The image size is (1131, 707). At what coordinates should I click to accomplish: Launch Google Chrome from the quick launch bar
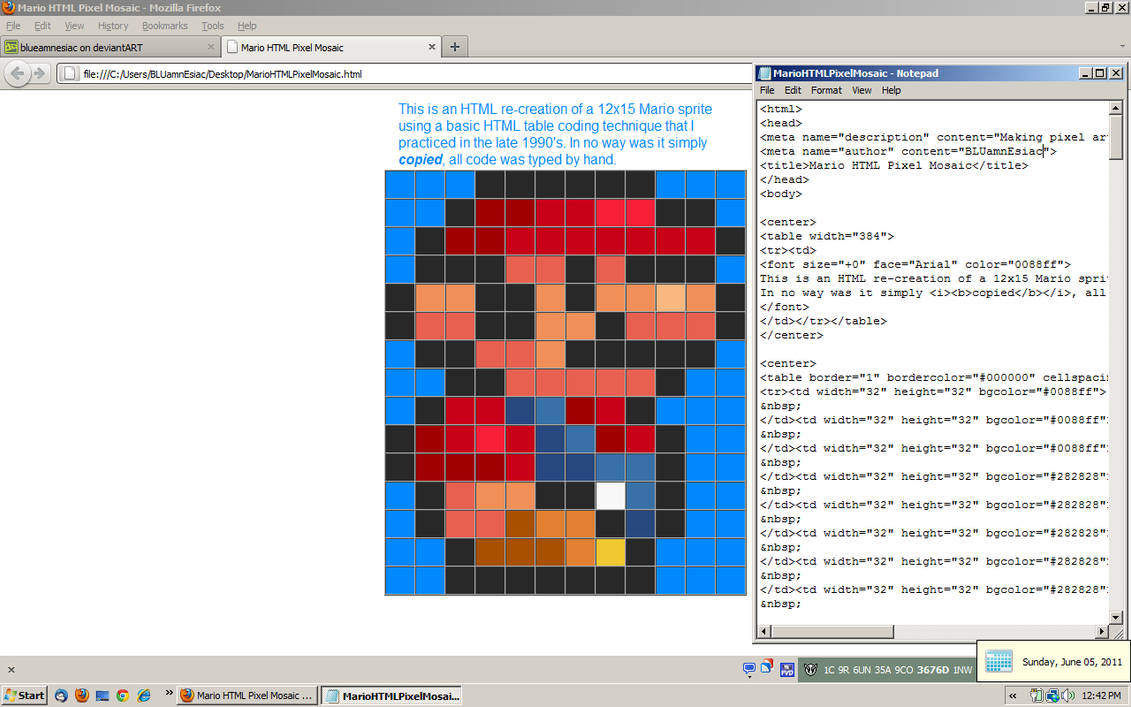pos(122,695)
